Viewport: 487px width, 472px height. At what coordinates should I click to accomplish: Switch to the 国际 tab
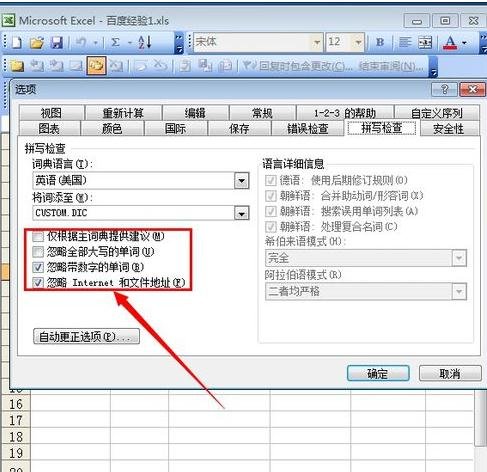tap(175, 128)
